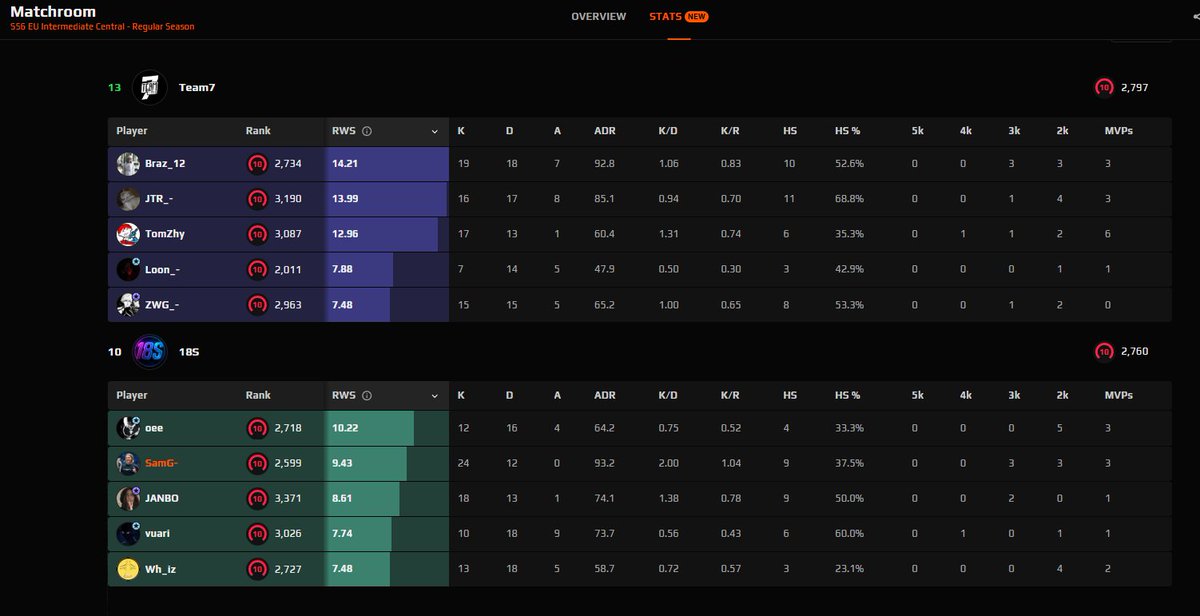Click skill level badge in JTR_- row
Viewport: 1200px width, 616px height.
coord(257,199)
